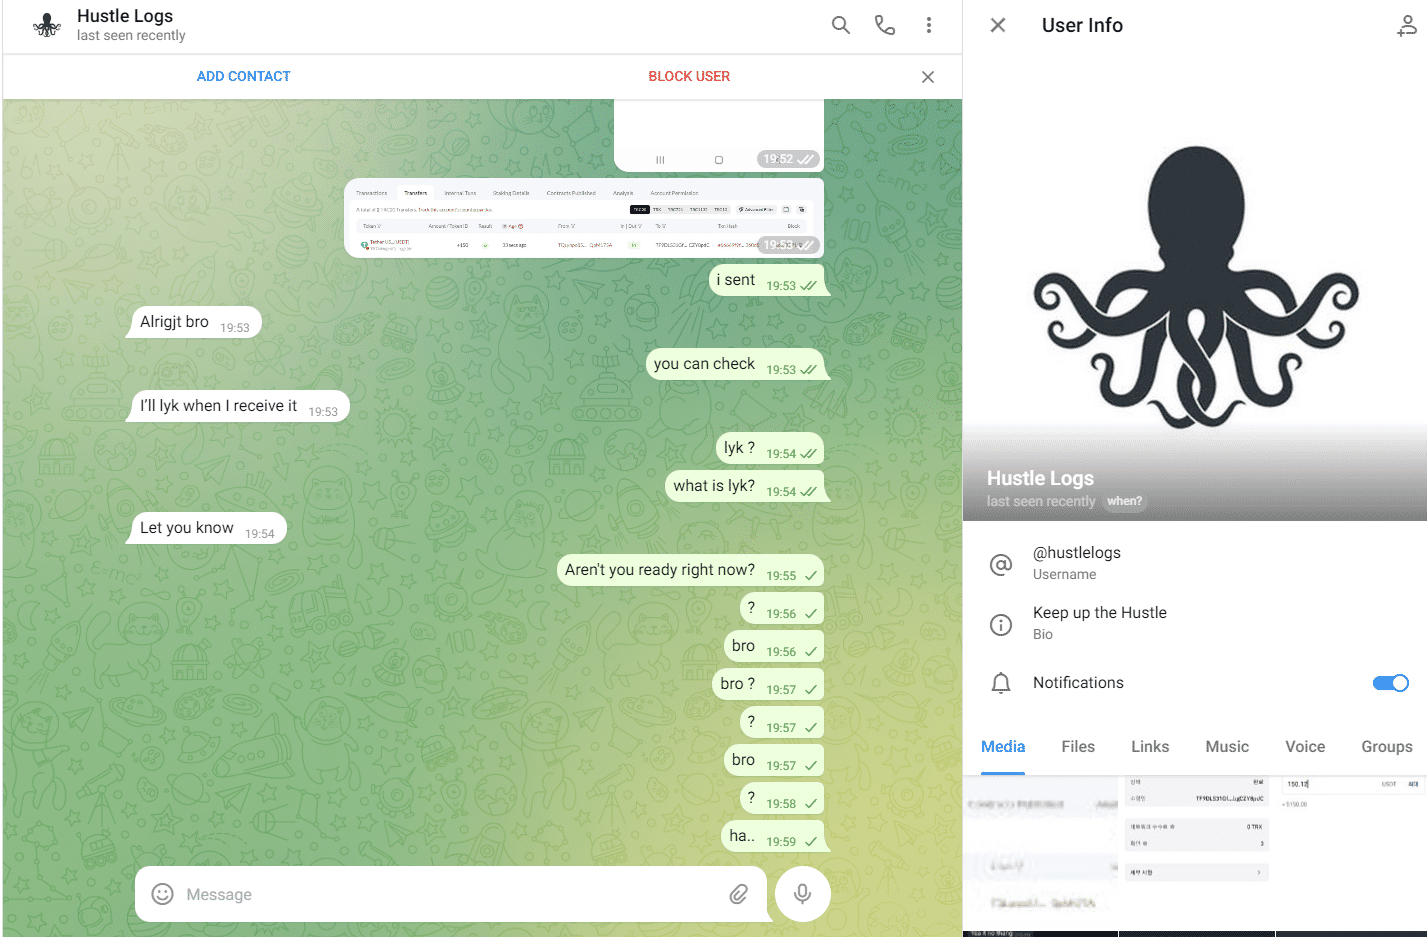The height and width of the screenshot is (937, 1427).
Task: Open the phone screenshot sent at 19:52
Action: (719, 135)
